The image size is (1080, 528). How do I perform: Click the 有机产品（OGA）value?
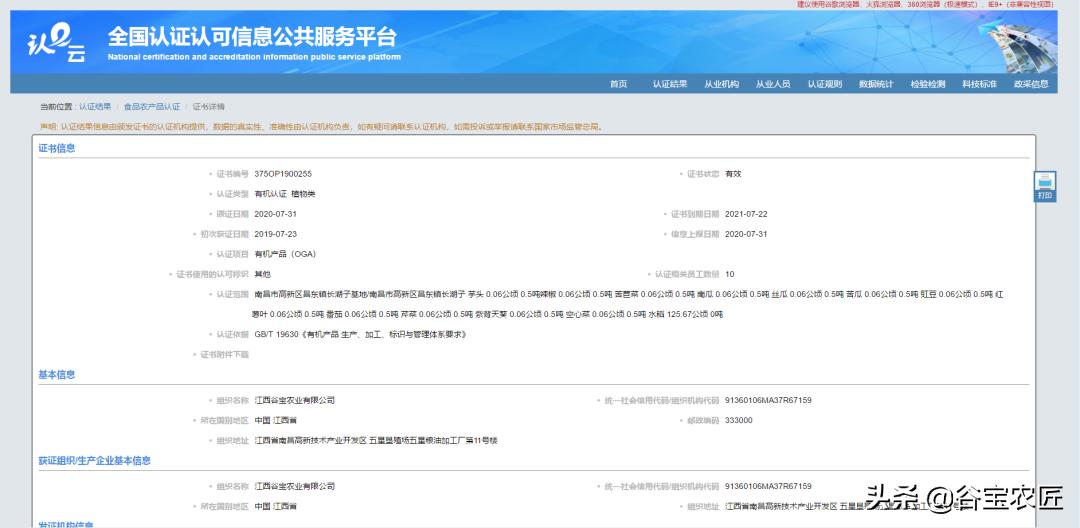click(x=285, y=254)
